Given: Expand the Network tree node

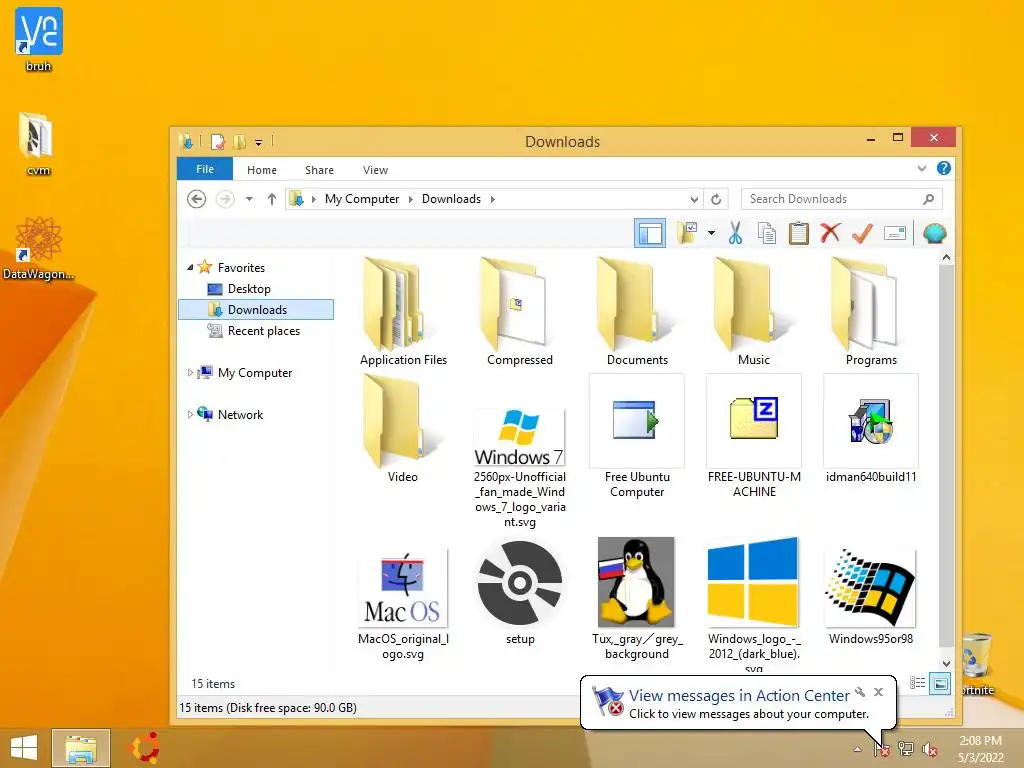Looking at the screenshot, I should [190, 414].
